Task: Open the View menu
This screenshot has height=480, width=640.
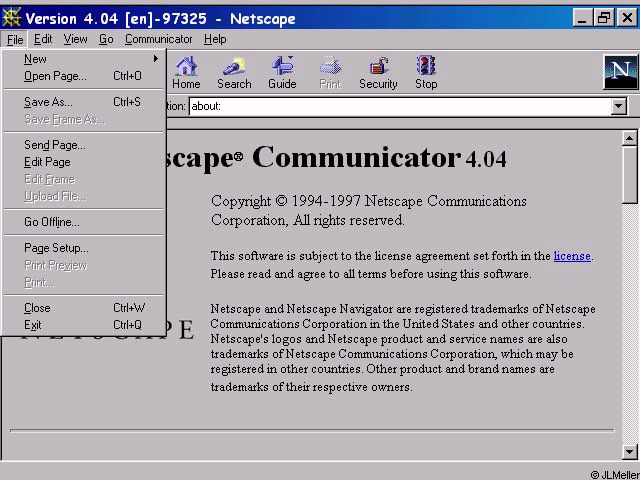Action: coord(75,39)
